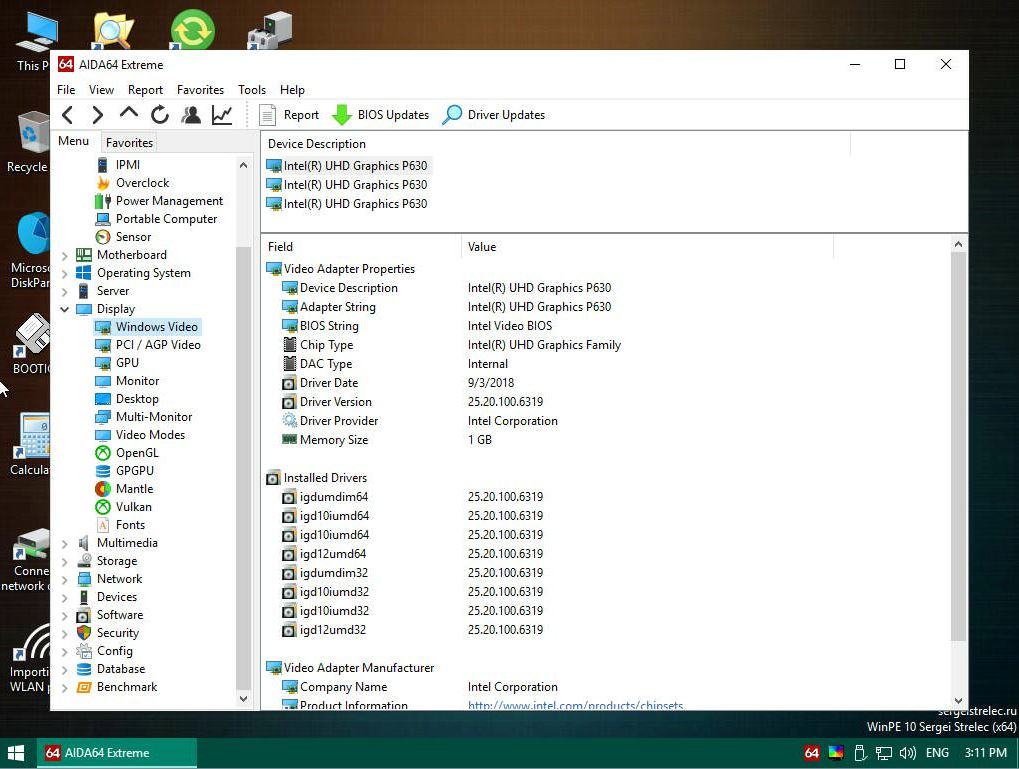
Task: Go forward using the right arrow toolbar icon
Action: pos(97,115)
